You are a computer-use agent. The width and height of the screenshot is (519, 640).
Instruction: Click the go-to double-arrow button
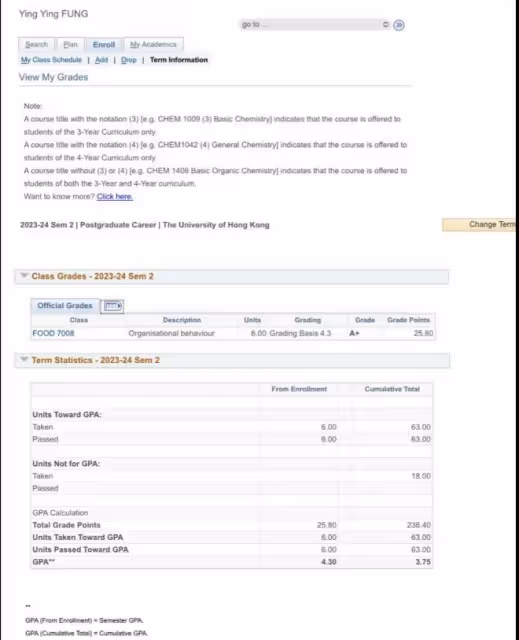(x=399, y=25)
